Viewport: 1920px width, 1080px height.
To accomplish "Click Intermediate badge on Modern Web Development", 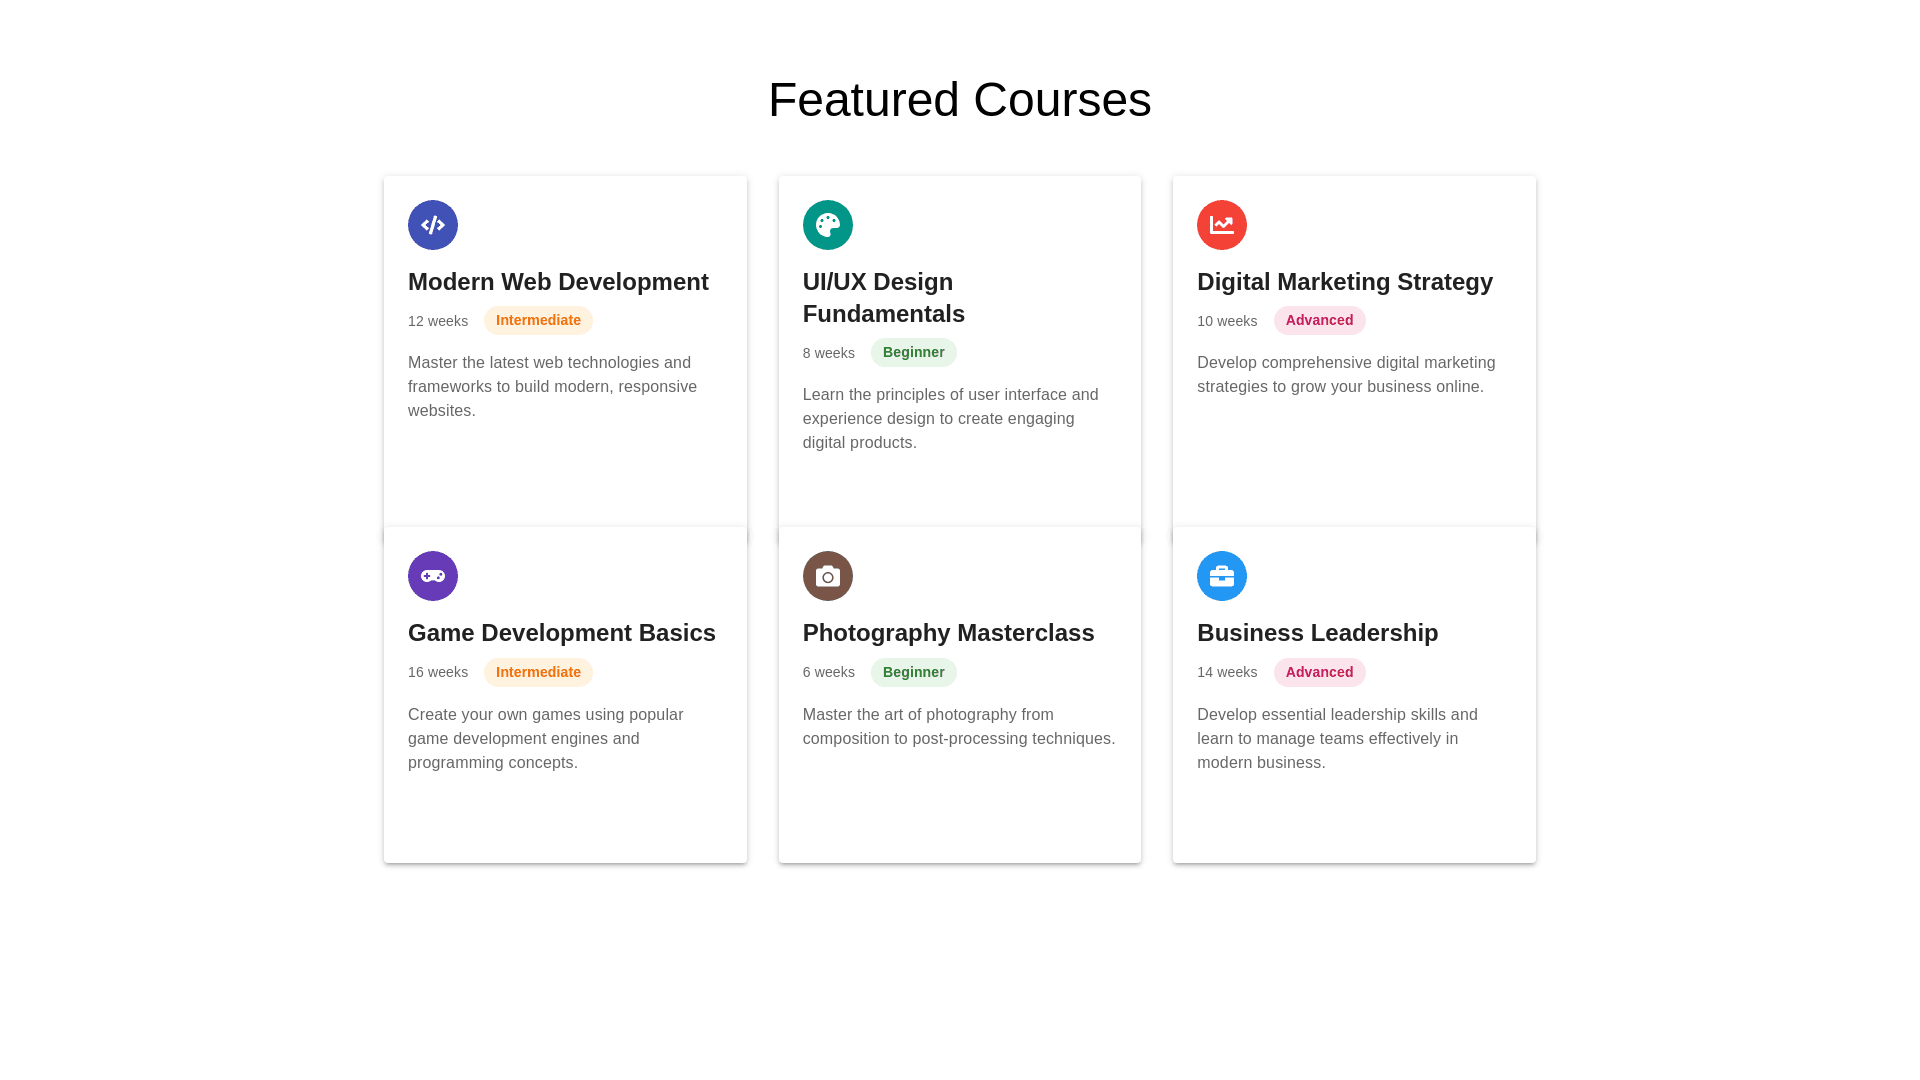I will (x=538, y=320).
